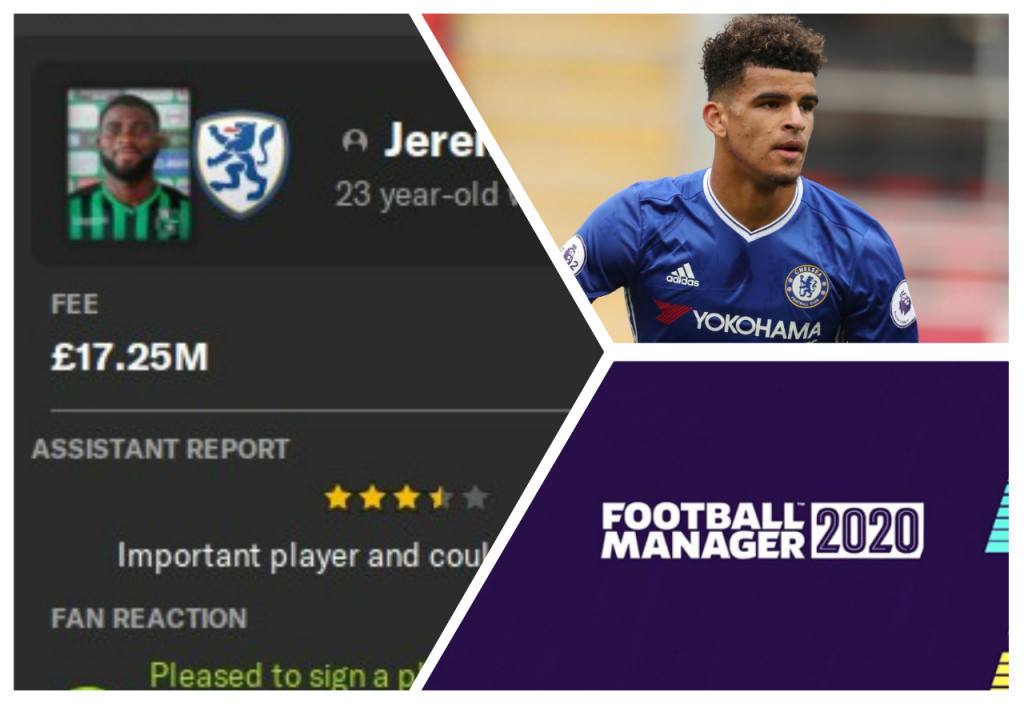Click the half-filled fourth rating star
The image size is (1024, 704).
pyautogui.click(x=441, y=498)
